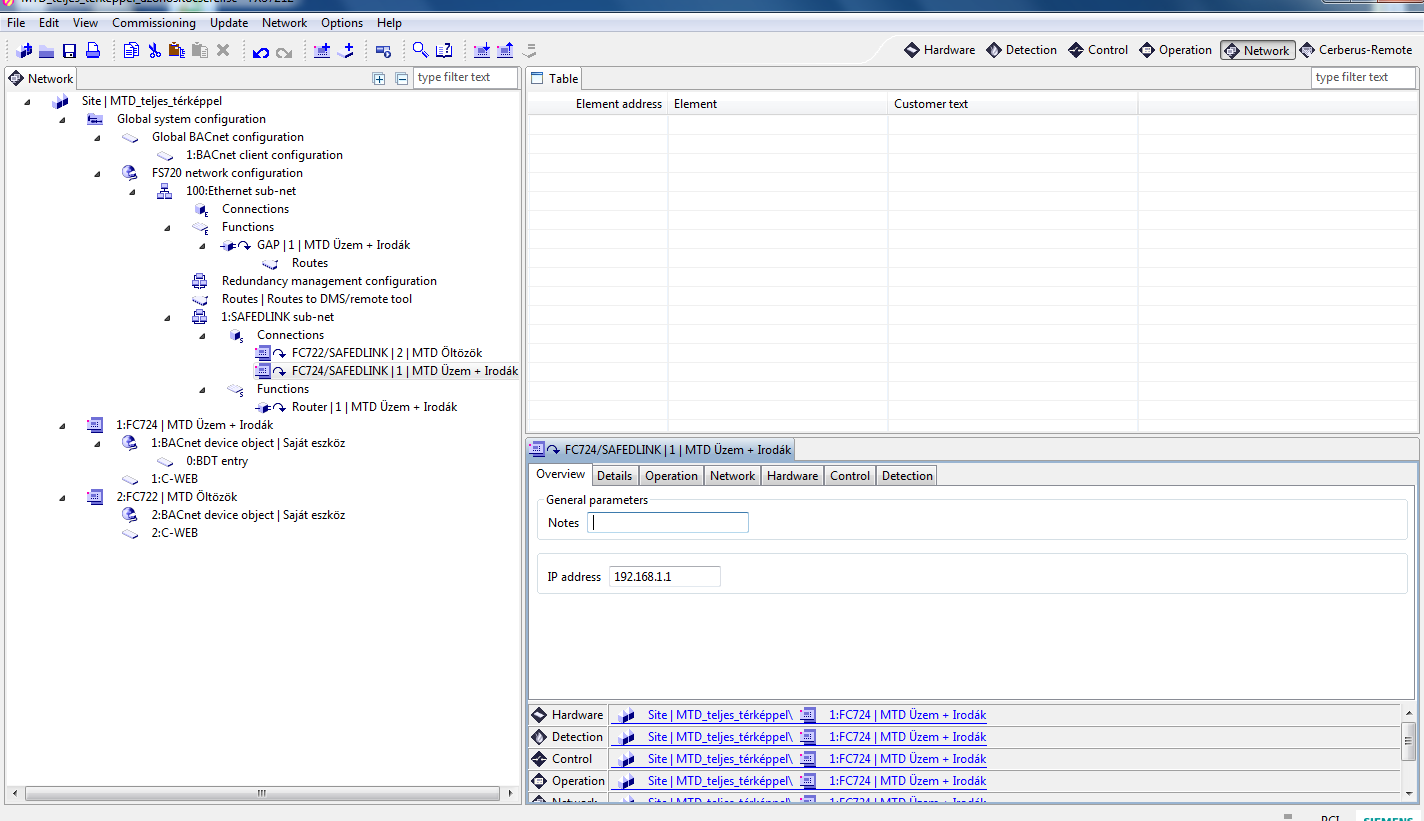This screenshot has height=821, width=1424.
Task: Click the Print toolbar icon
Action: point(93,51)
